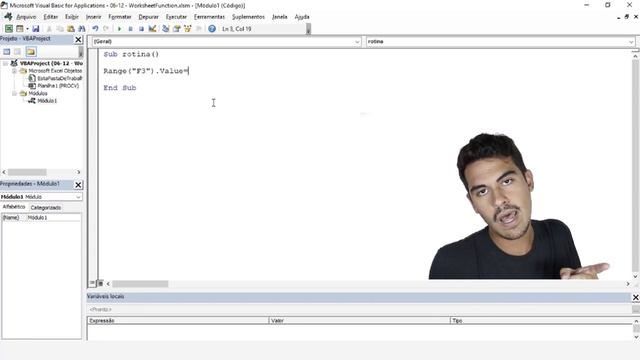The width and height of the screenshot is (640, 360).
Task: Toggle Folders view in project panel
Action: [x=31, y=51]
